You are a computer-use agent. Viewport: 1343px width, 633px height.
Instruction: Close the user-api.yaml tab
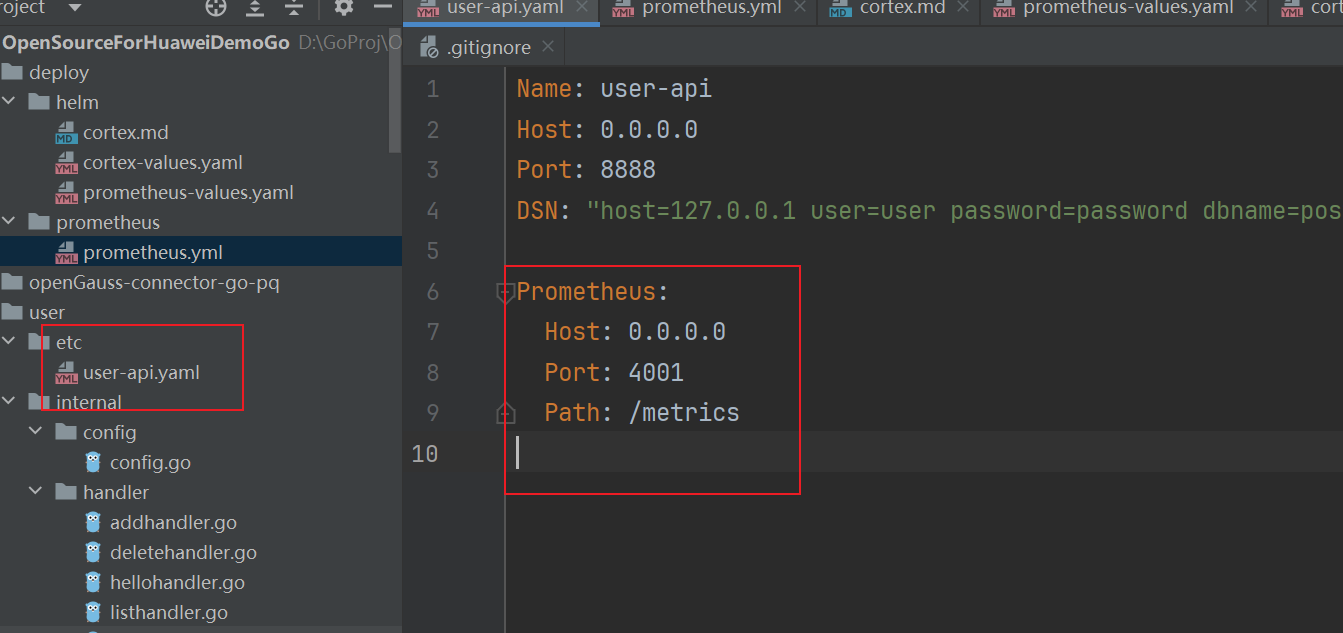[583, 8]
